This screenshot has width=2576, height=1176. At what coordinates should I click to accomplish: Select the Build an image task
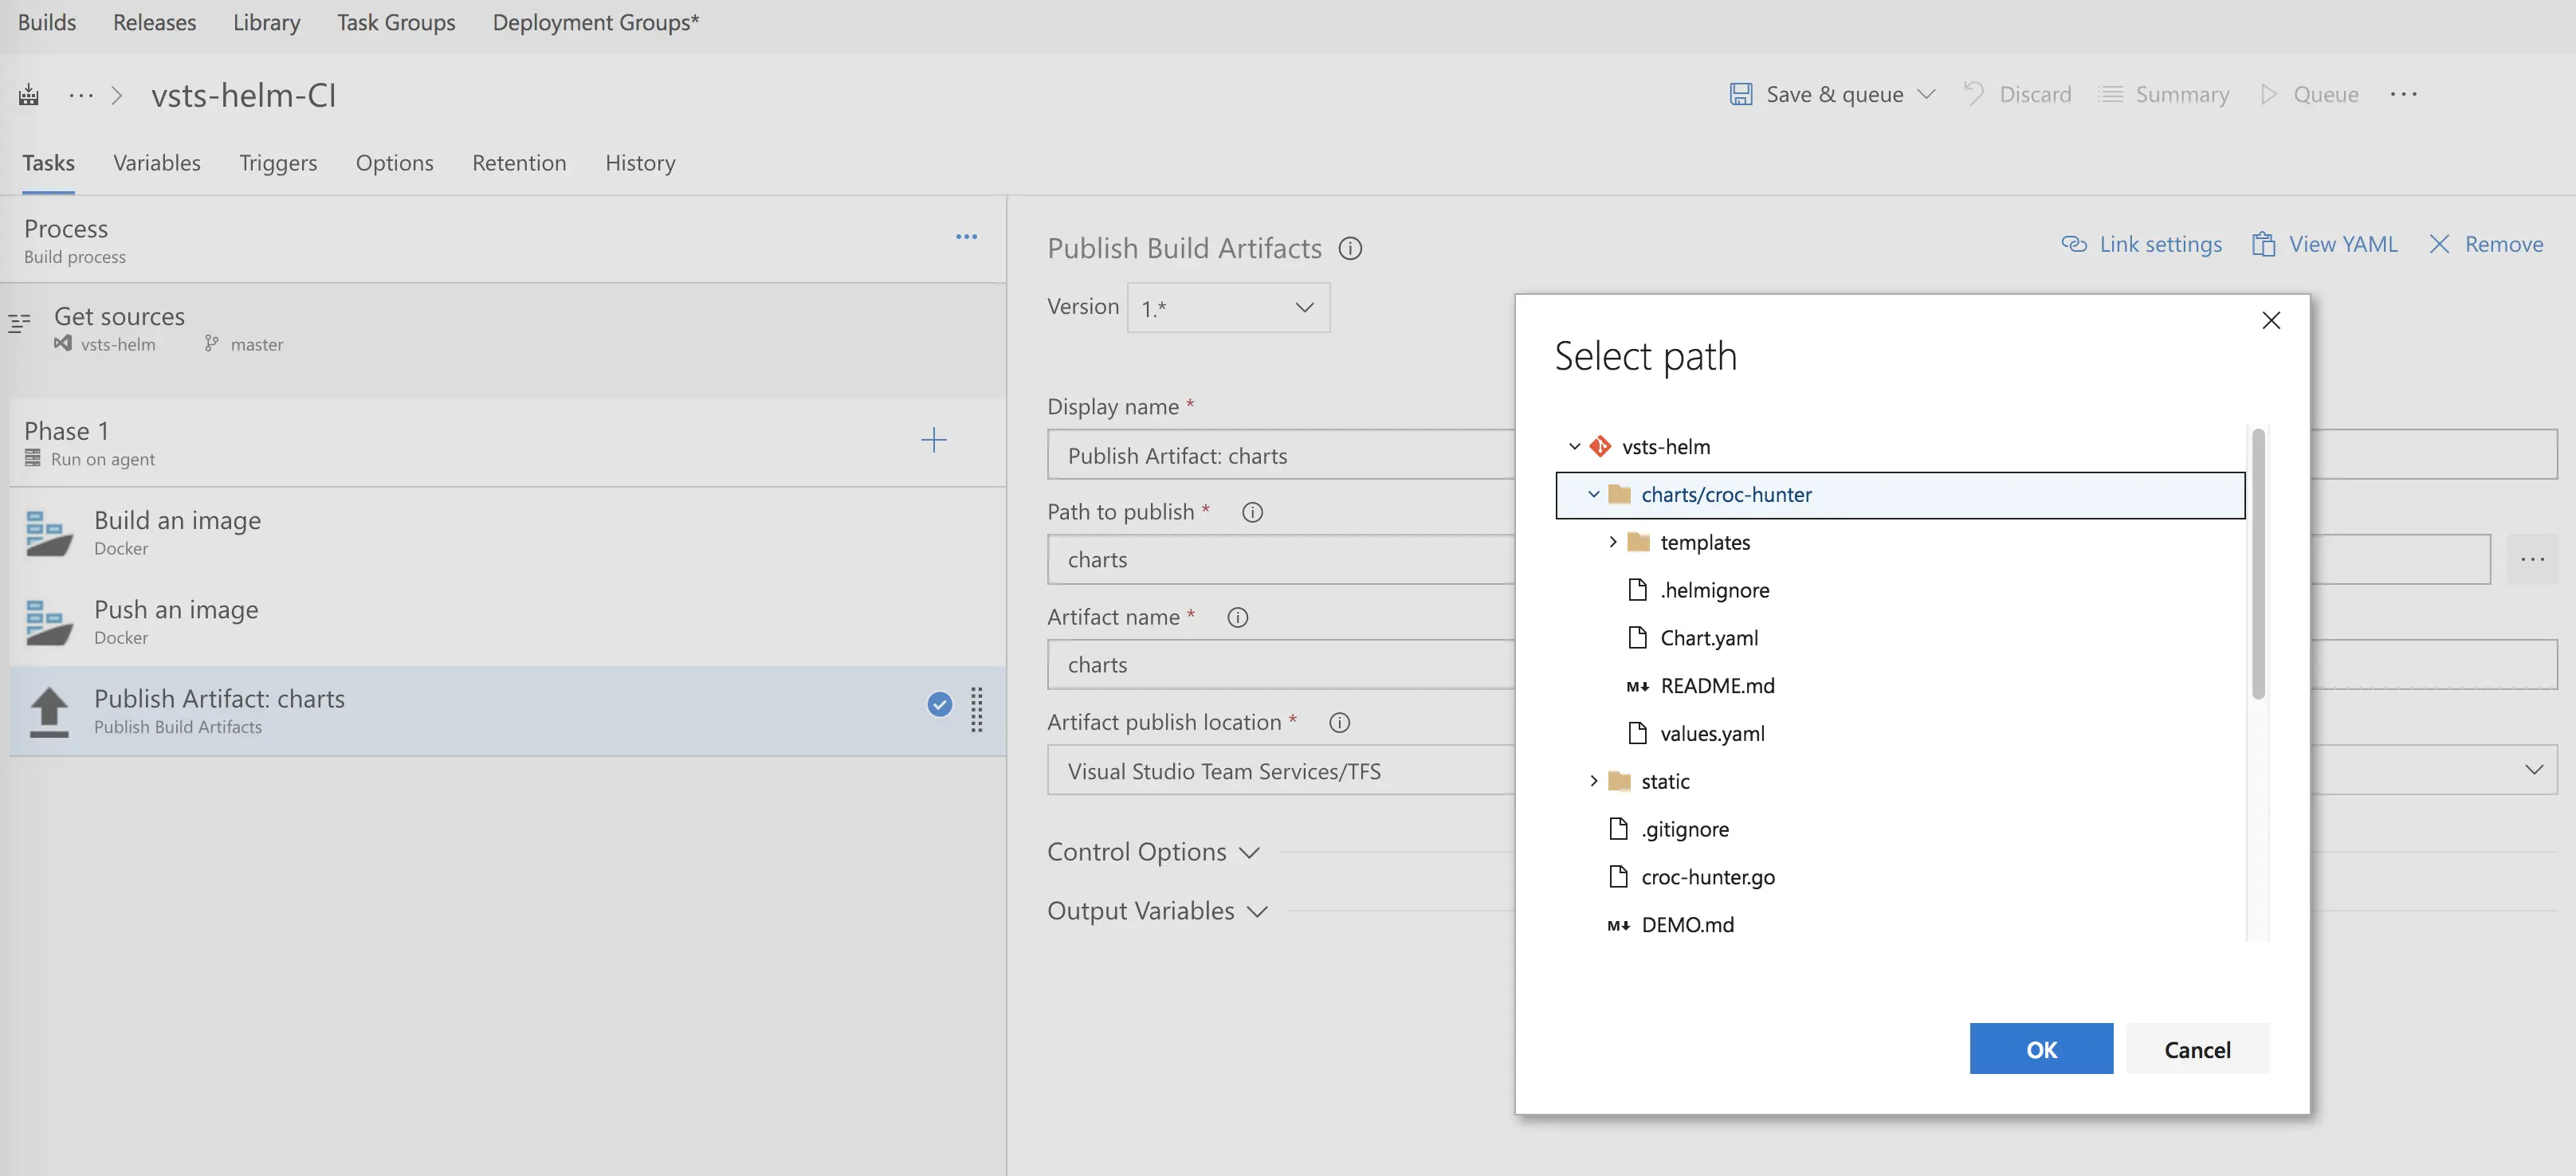pos(507,533)
